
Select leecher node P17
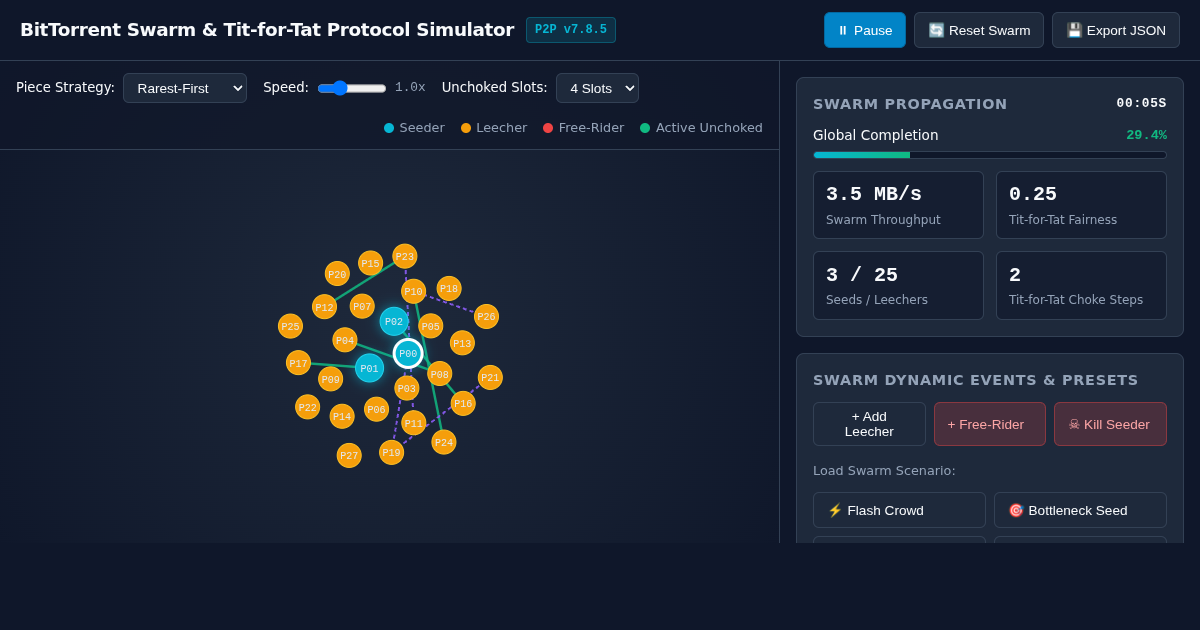(298, 363)
